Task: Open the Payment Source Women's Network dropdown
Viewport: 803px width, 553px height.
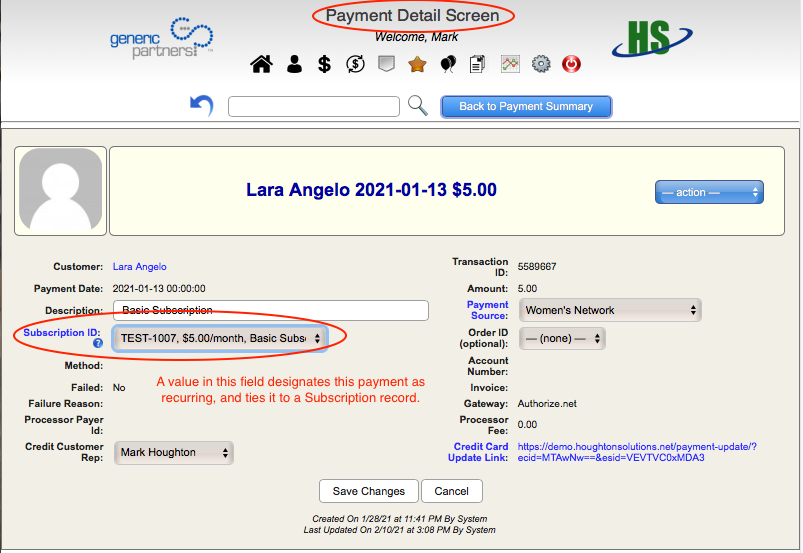Action: click(x=609, y=310)
